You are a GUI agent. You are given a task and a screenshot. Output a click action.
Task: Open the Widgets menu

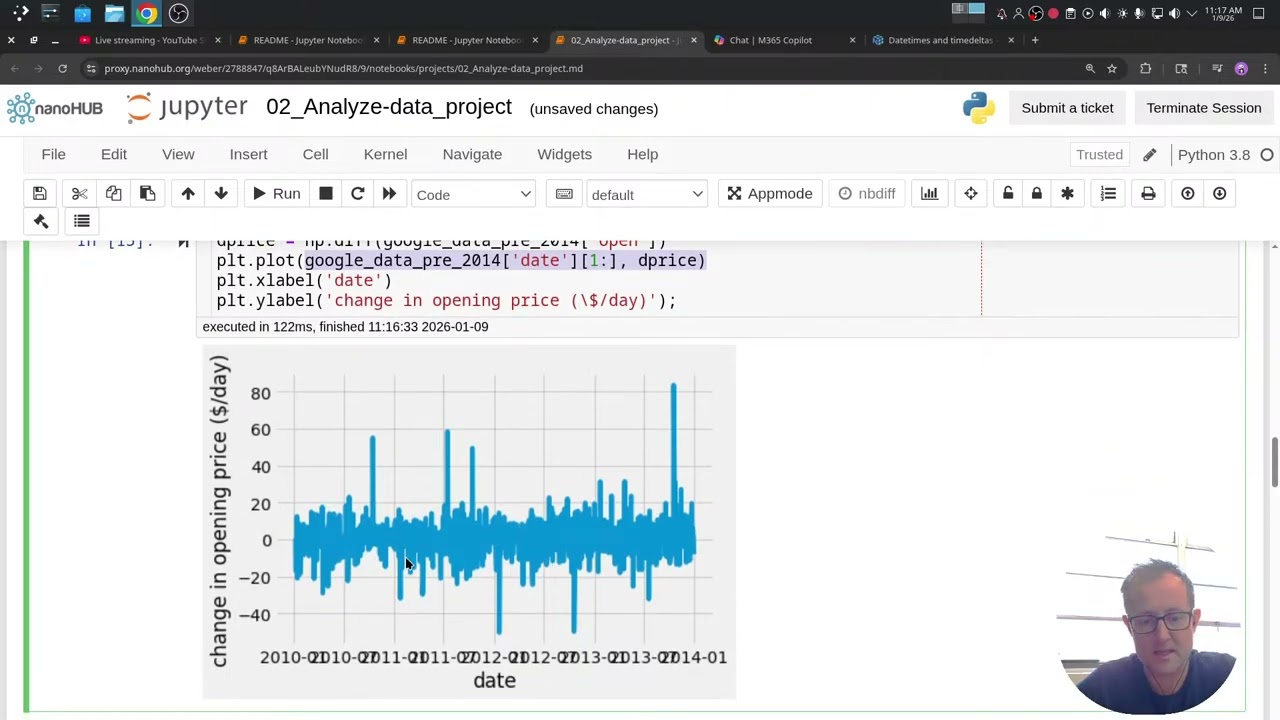[x=564, y=155]
